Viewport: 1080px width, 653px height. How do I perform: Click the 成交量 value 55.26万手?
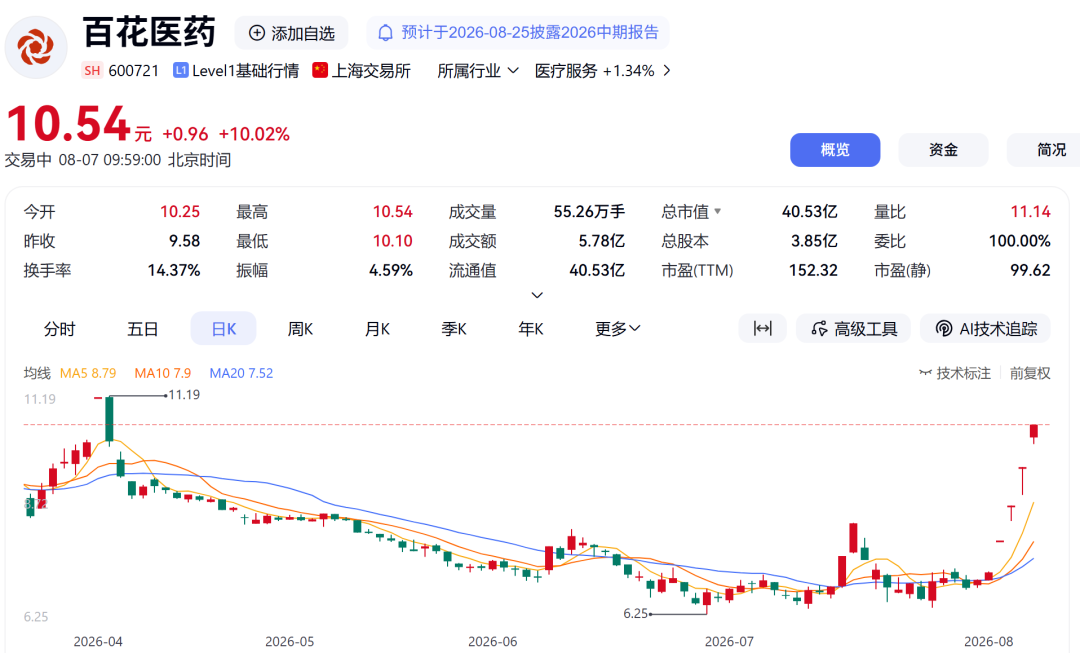589,211
